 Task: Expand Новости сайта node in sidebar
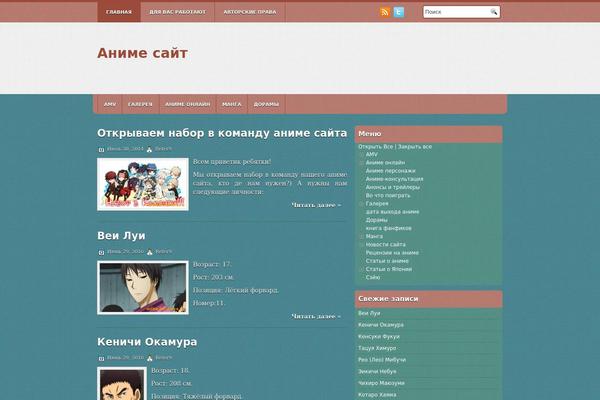(361, 245)
